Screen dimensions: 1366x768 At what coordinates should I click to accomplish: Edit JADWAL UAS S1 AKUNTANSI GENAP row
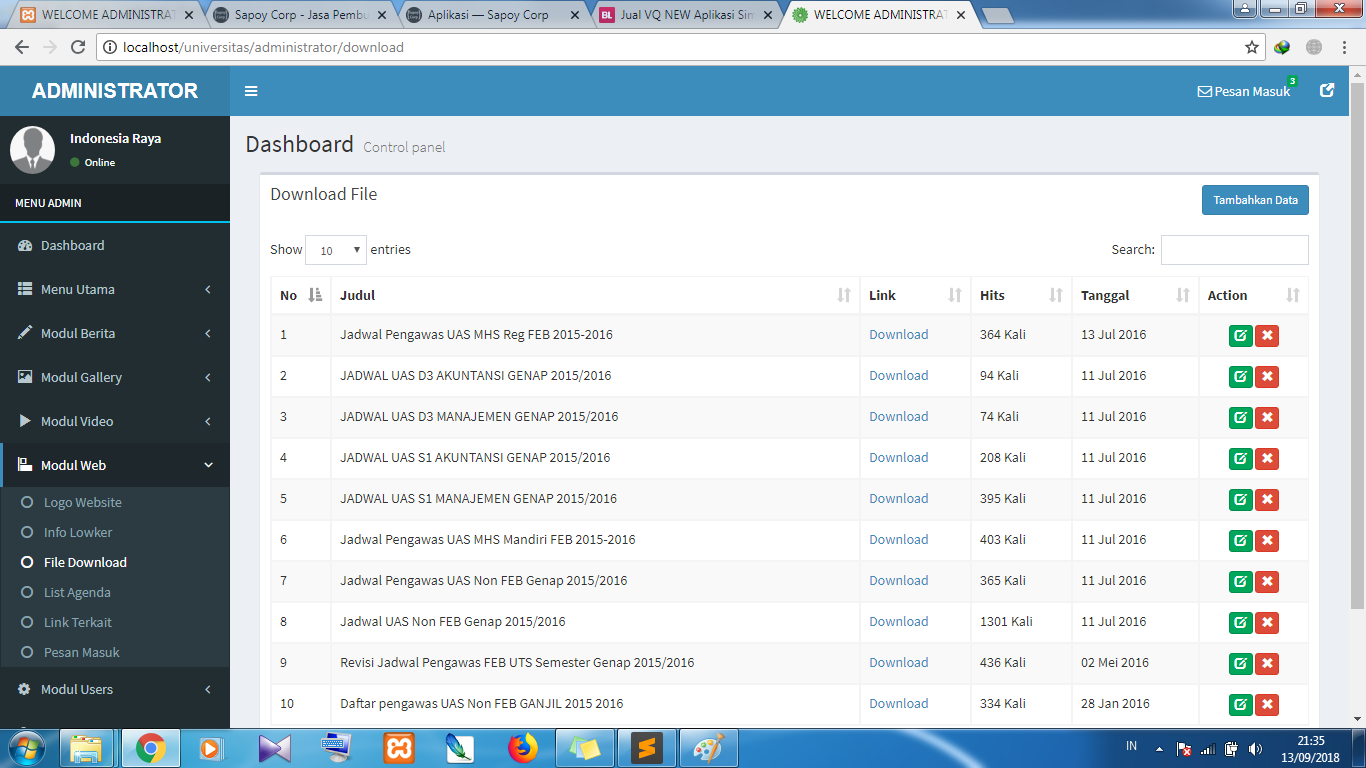tap(1240, 459)
